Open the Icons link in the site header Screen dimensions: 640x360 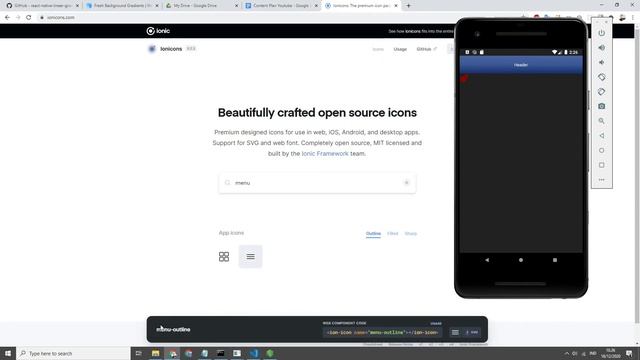tap(378, 49)
